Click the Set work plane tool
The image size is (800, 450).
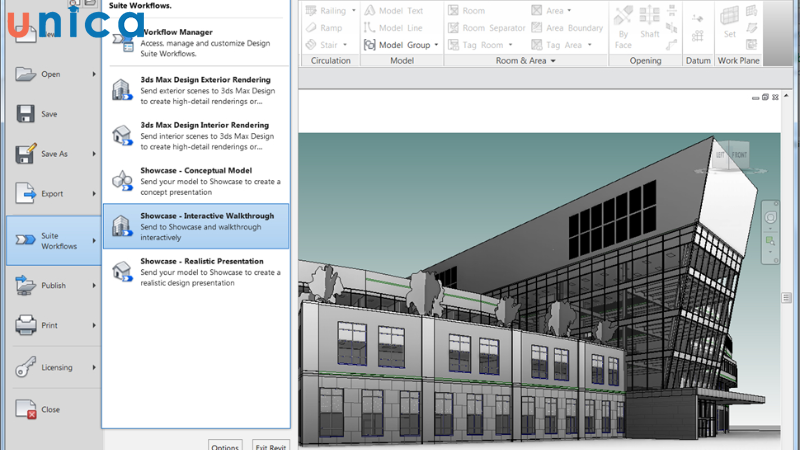pyautogui.click(x=730, y=22)
